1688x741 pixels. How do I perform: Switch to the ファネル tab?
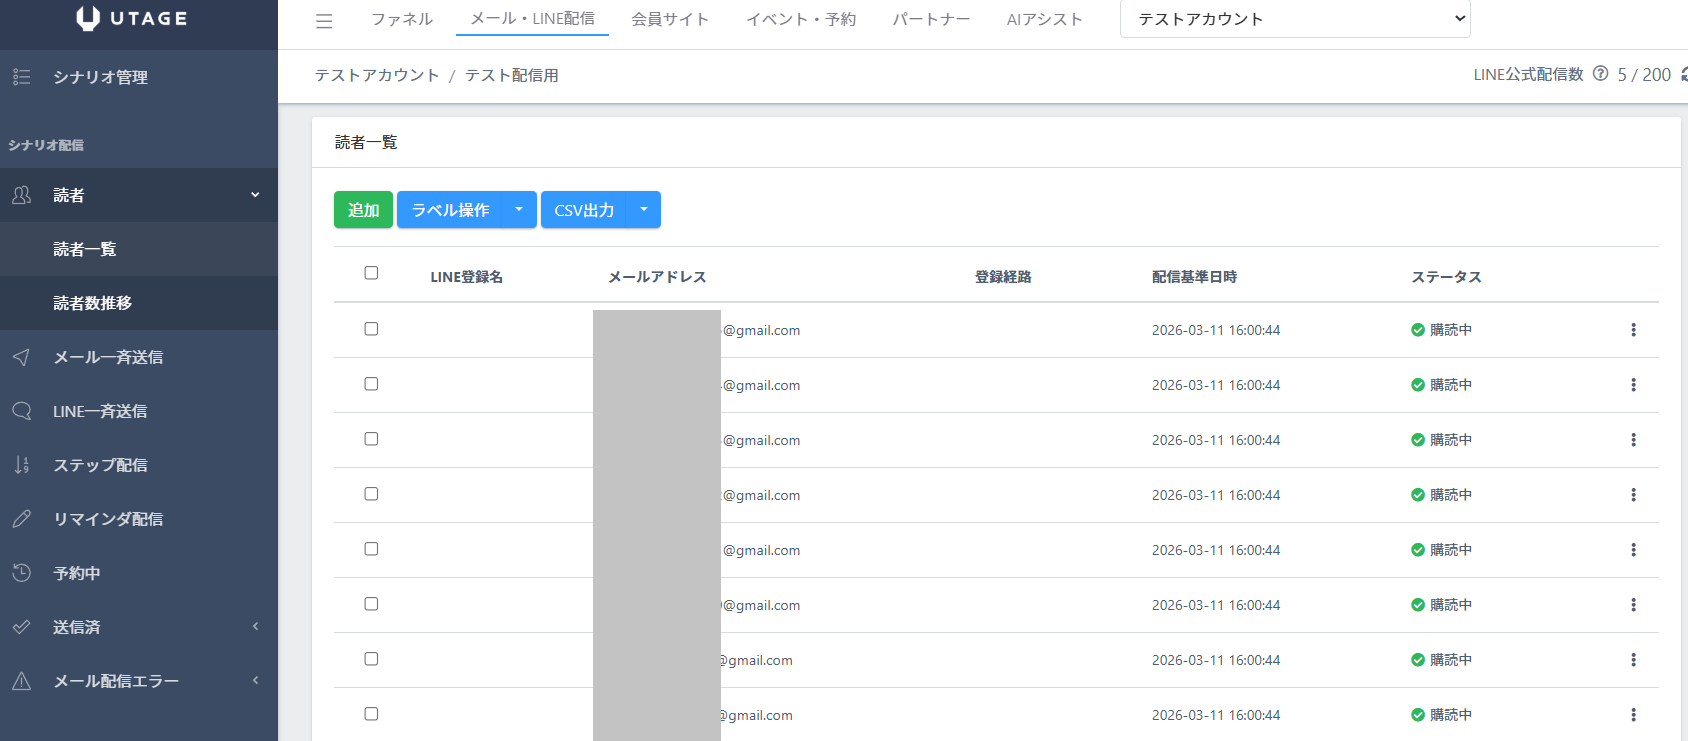point(401,19)
